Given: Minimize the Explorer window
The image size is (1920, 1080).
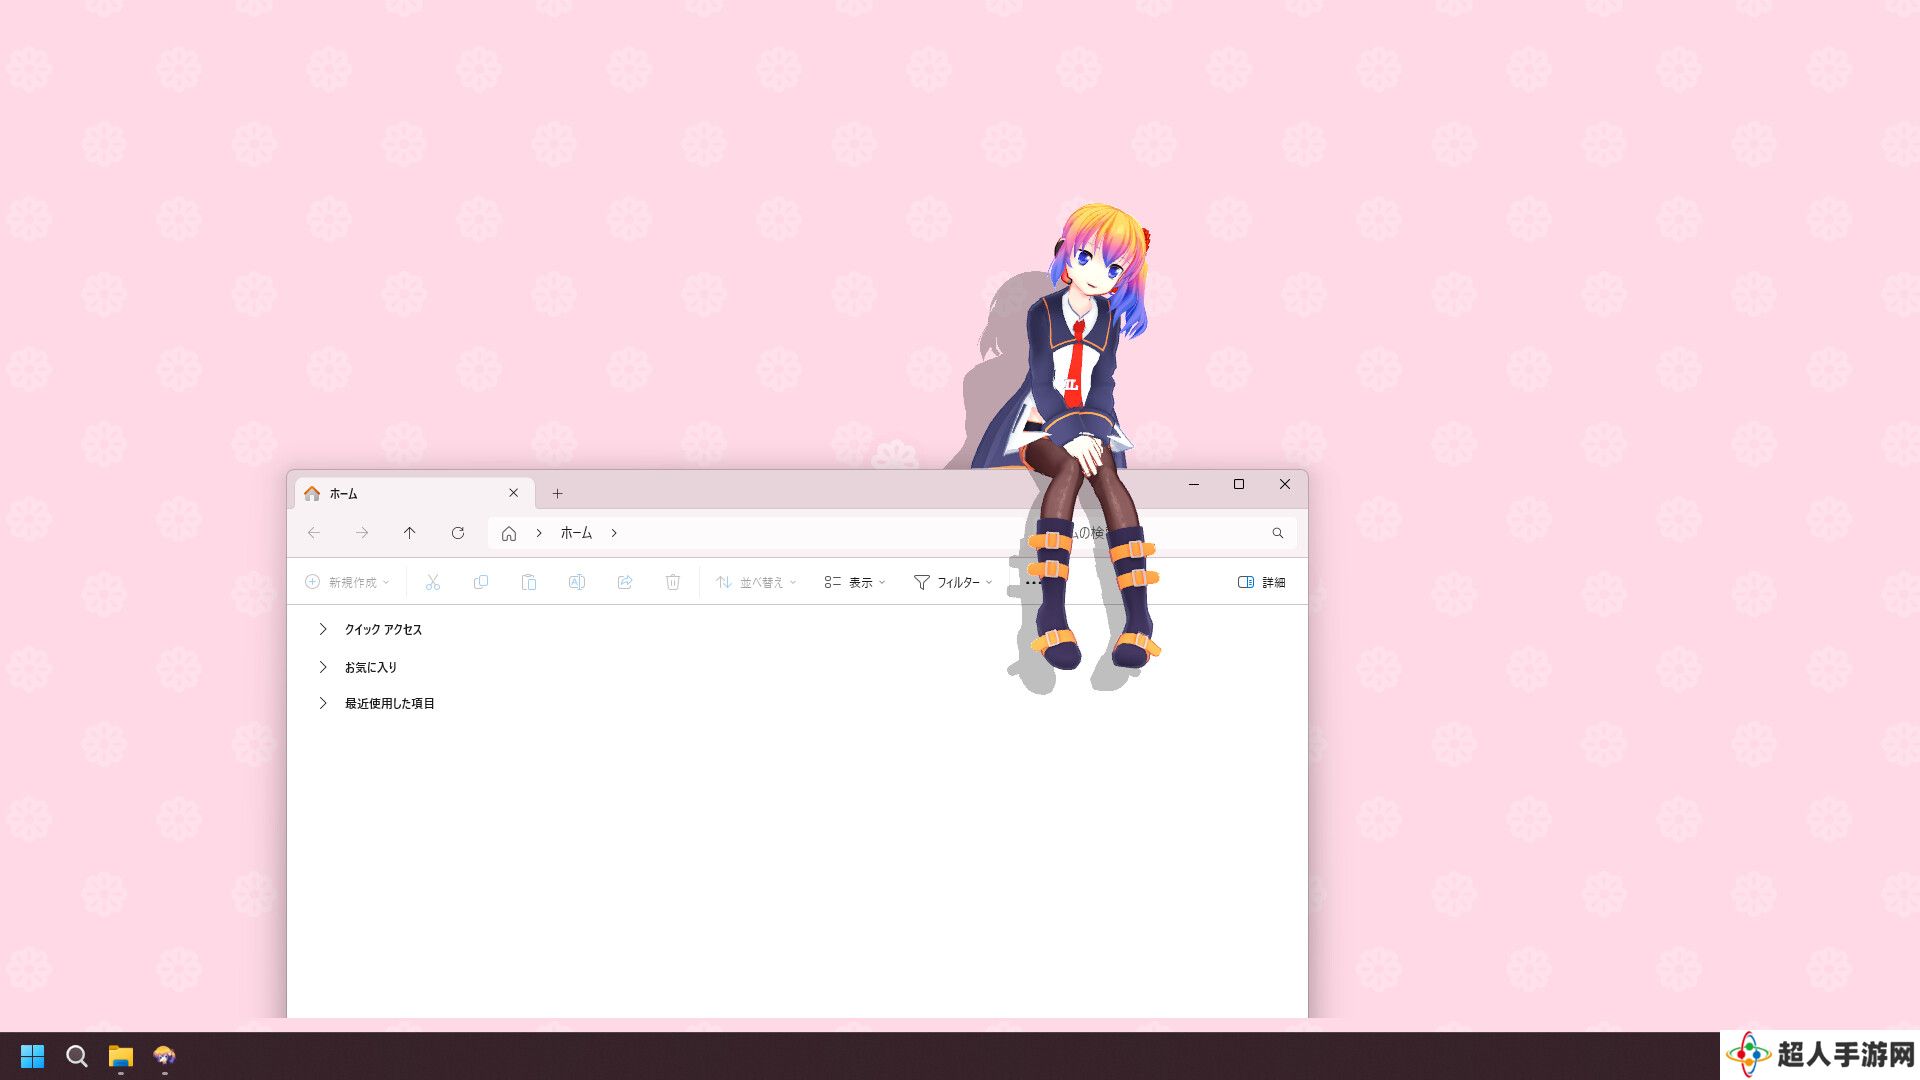Looking at the screenshot, I should [1193, 484].
